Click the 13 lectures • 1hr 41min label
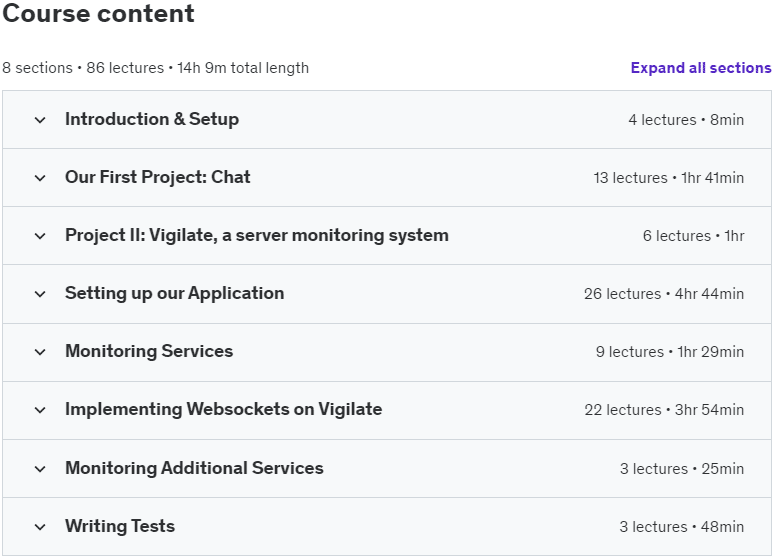775x558 pixels. click(x=668, y=177)
